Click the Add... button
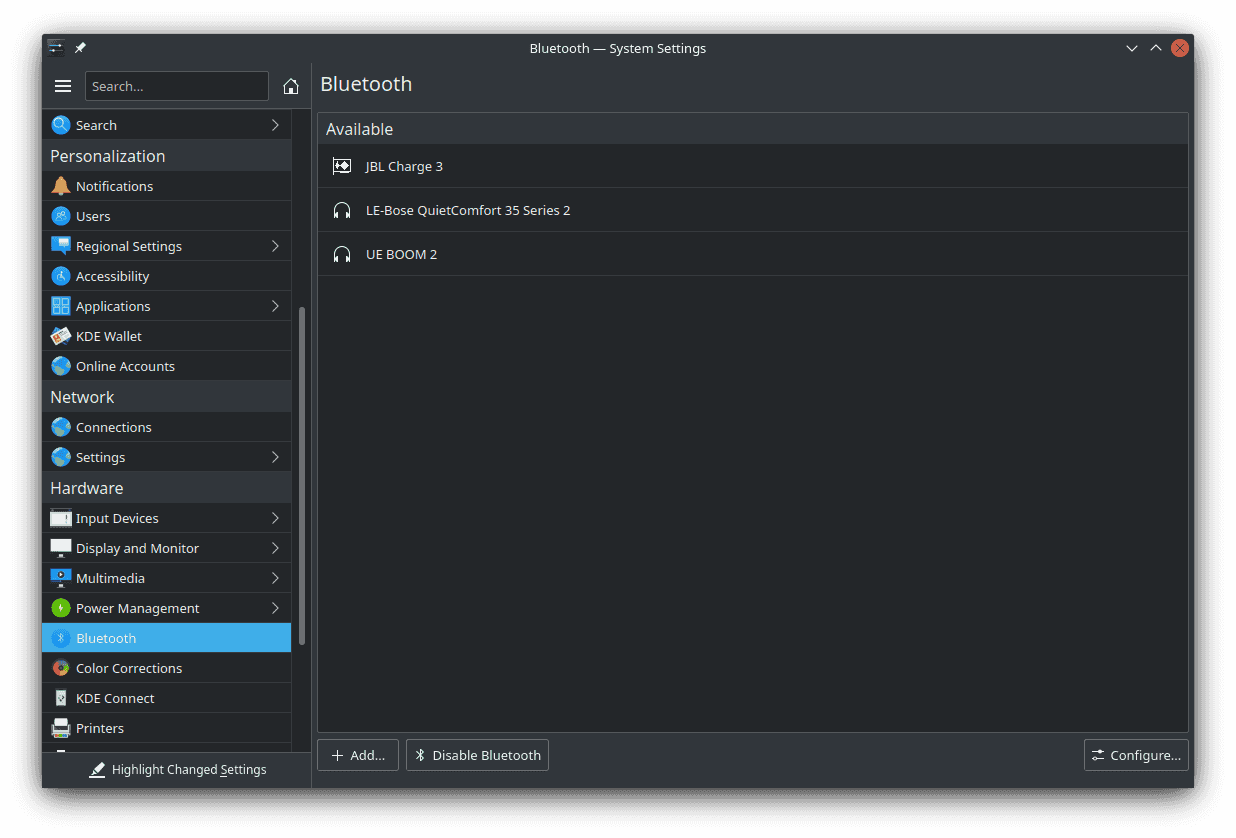 357,755
